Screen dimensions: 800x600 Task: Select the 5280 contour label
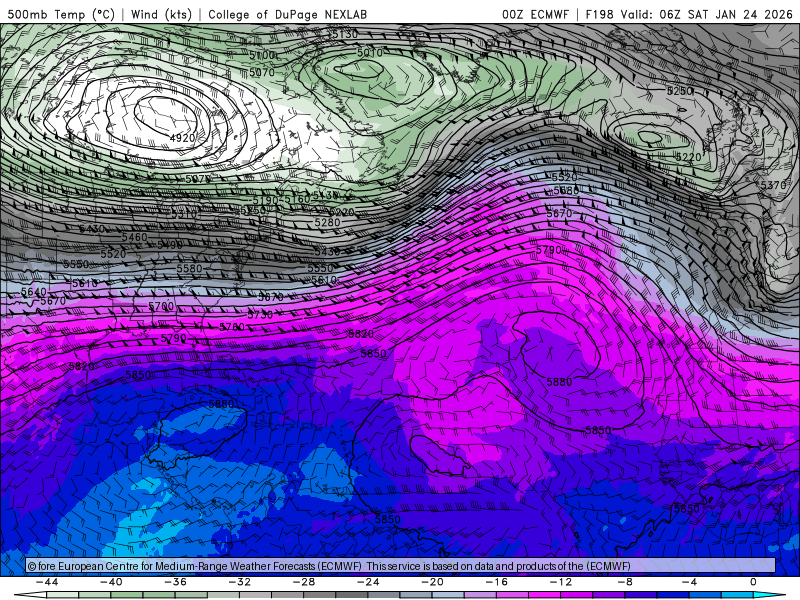coord(327,222)
